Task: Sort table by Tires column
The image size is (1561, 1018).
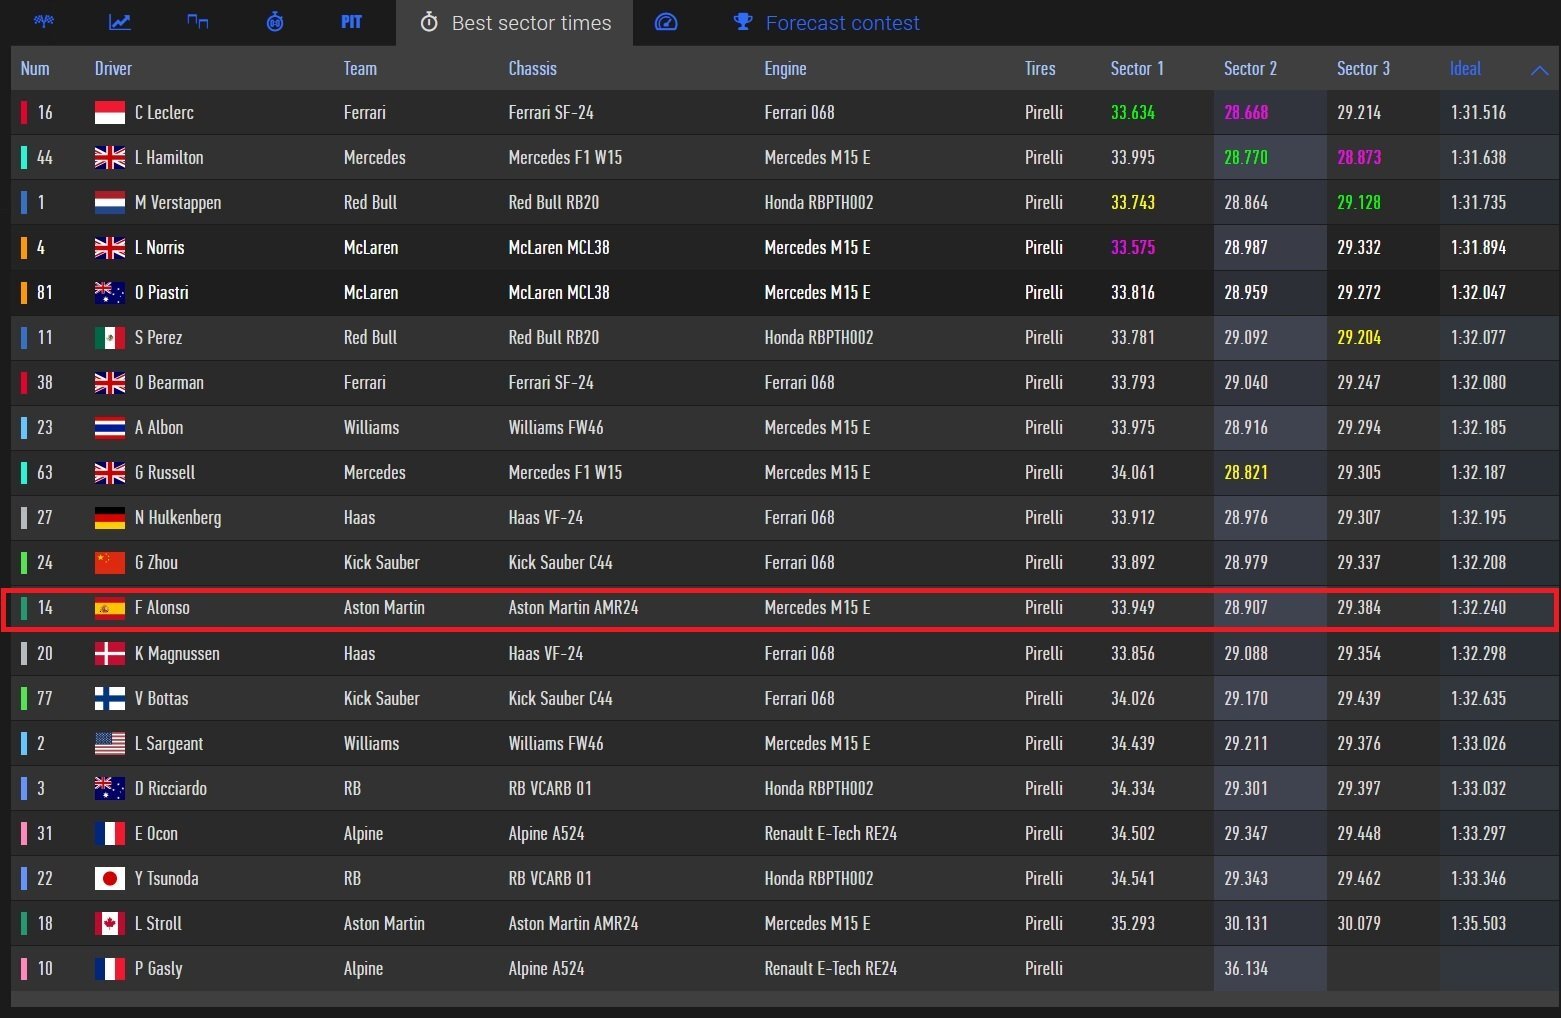Action: coord(1040,68)
